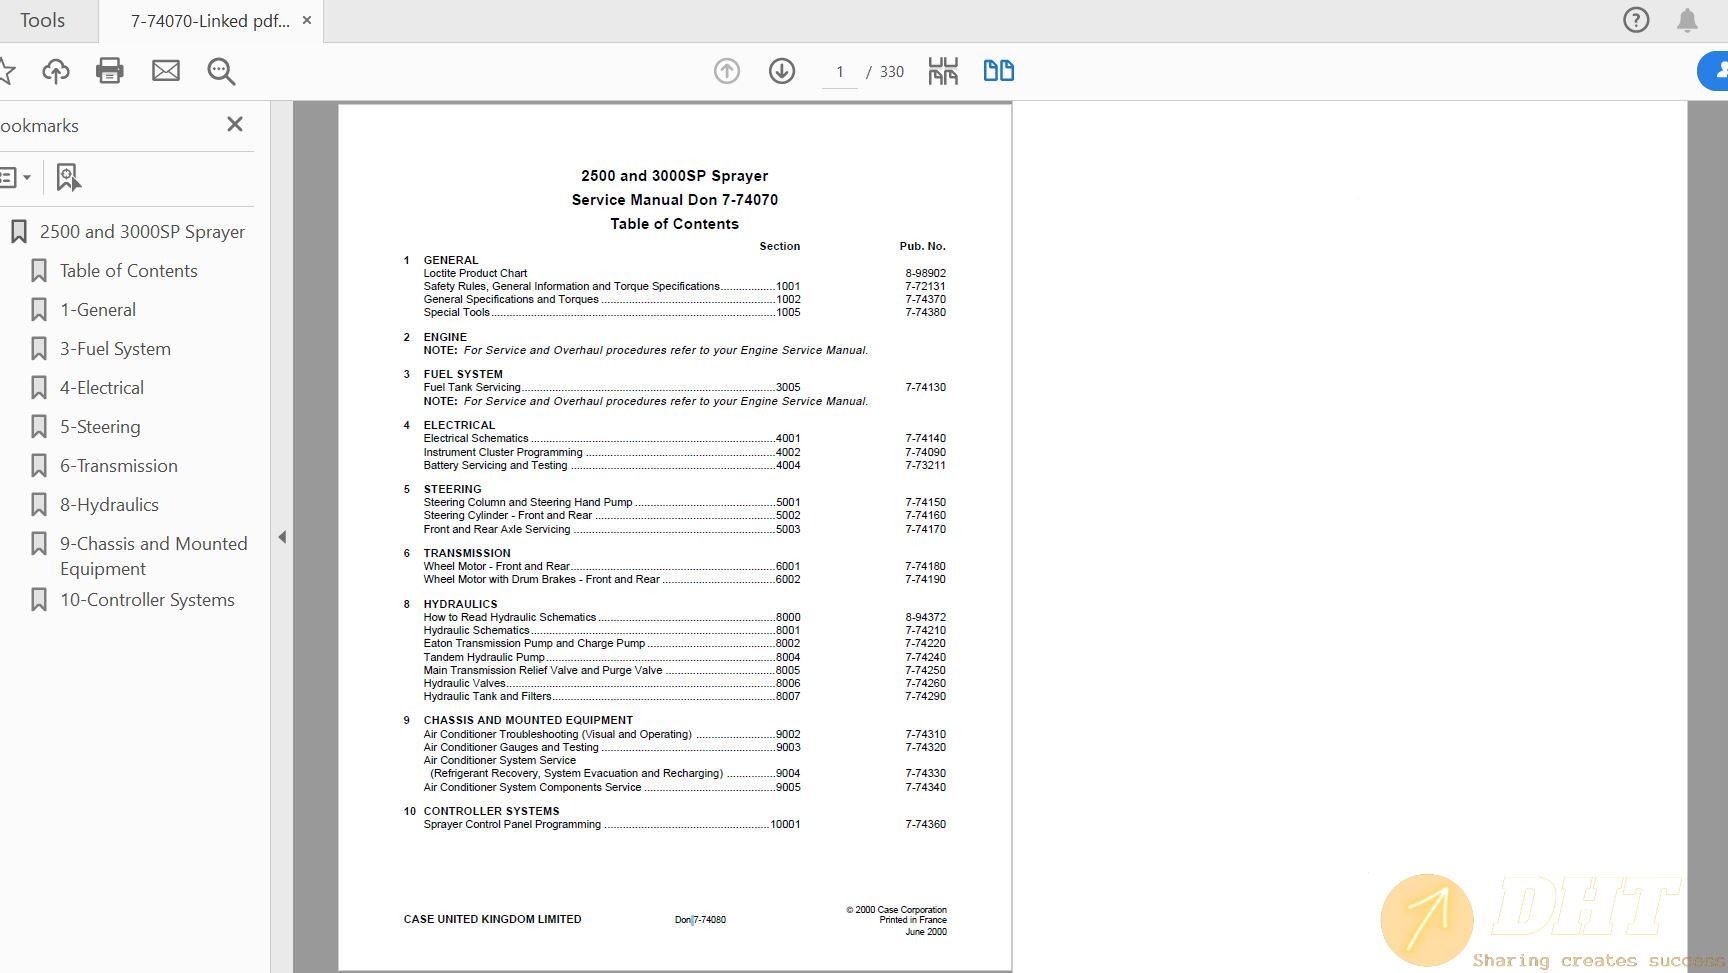Click the fit page scrolling icon
Image resolution: width=1728 pixels, height=973 pixels.
coord(943,71)
